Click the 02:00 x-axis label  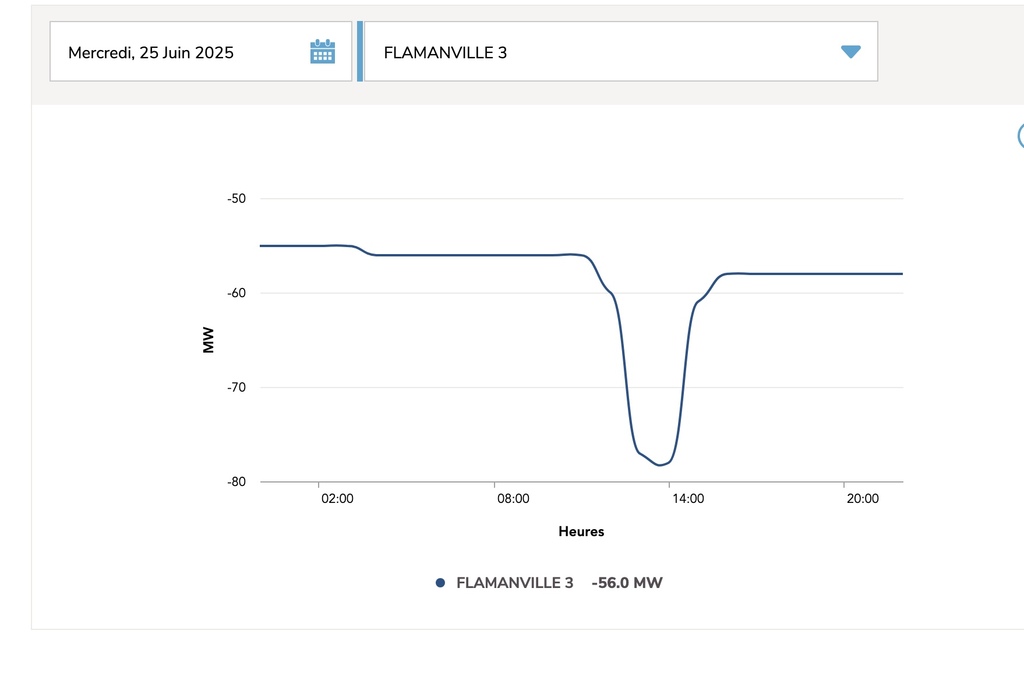[x=337, y=498]
